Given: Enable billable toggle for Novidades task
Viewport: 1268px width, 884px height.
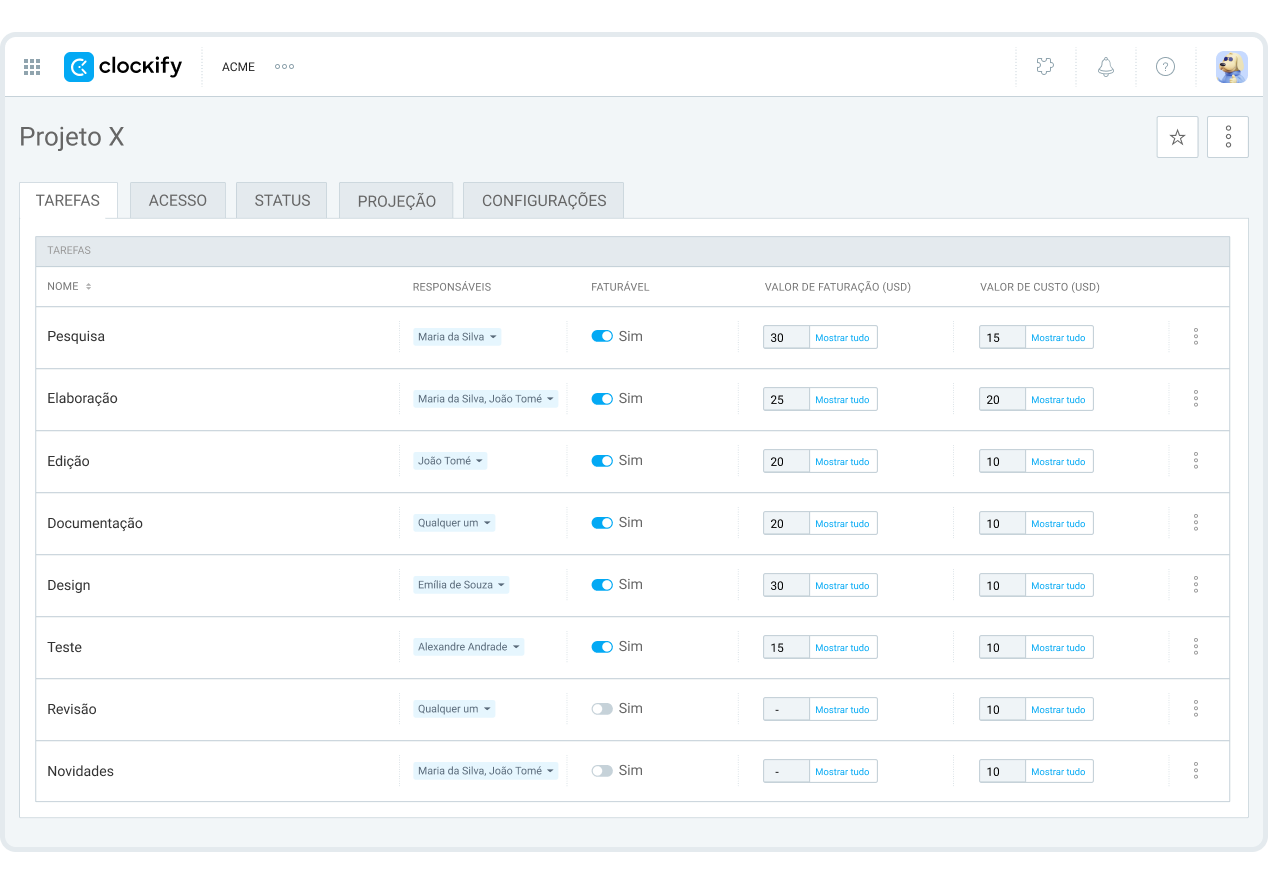Looking at the screenshot, I should [602, 771].
